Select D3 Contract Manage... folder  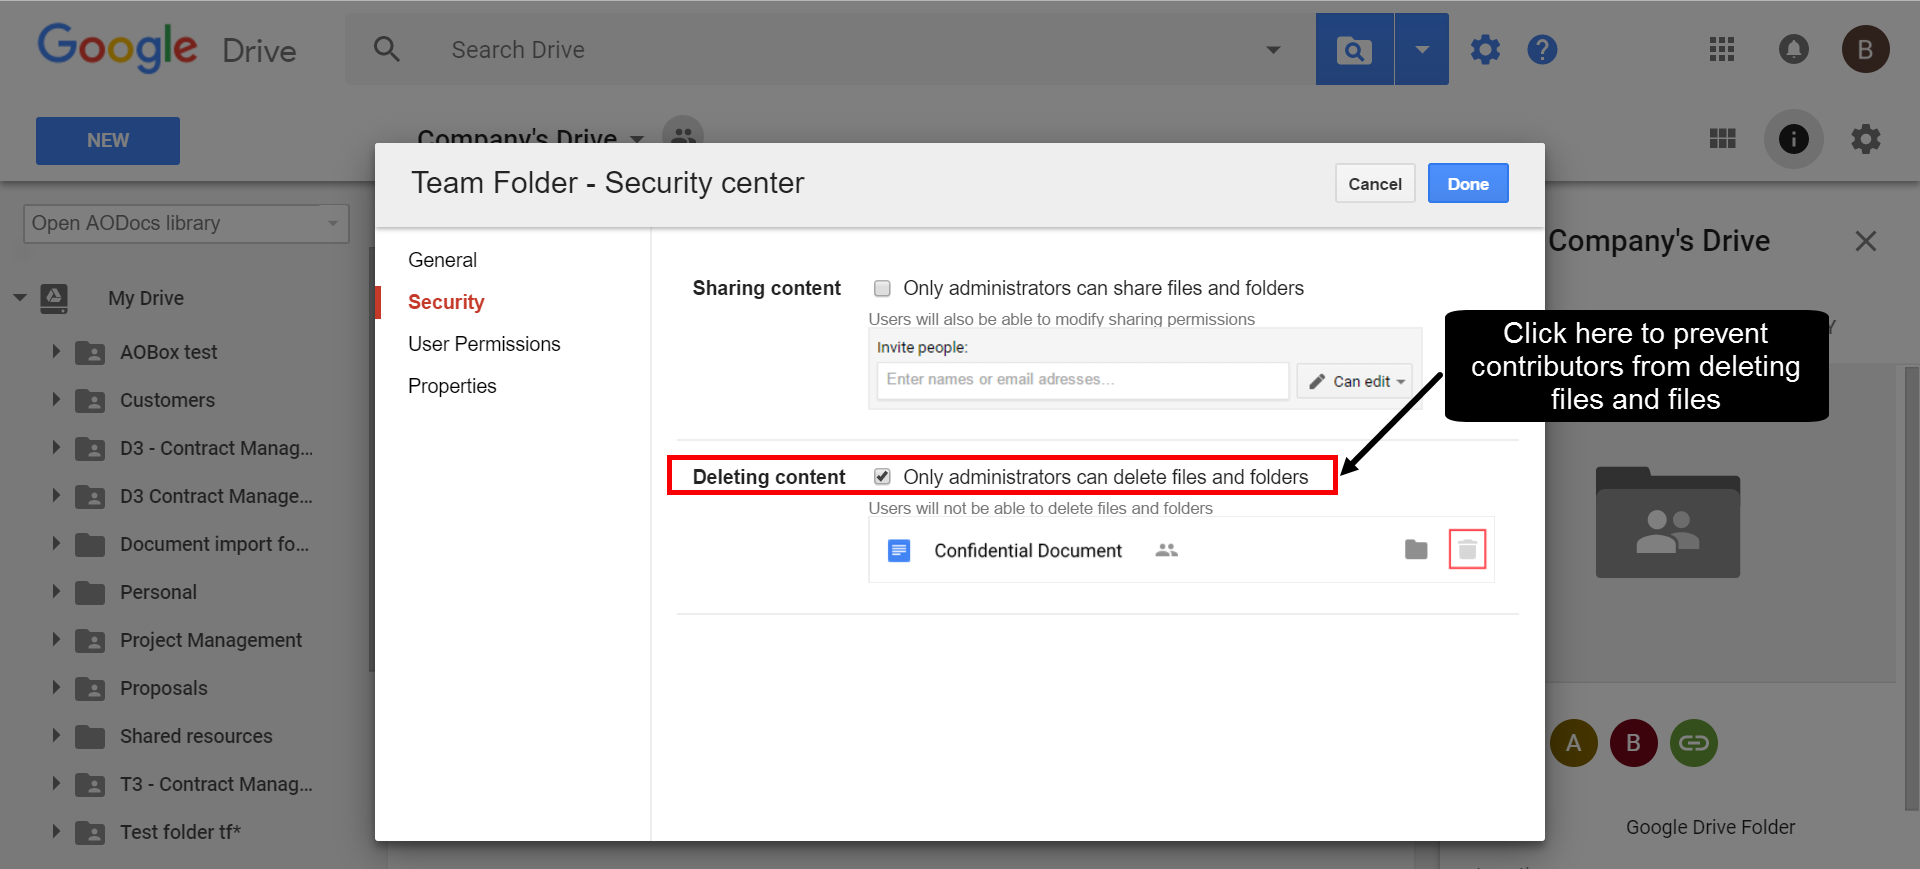216,496
